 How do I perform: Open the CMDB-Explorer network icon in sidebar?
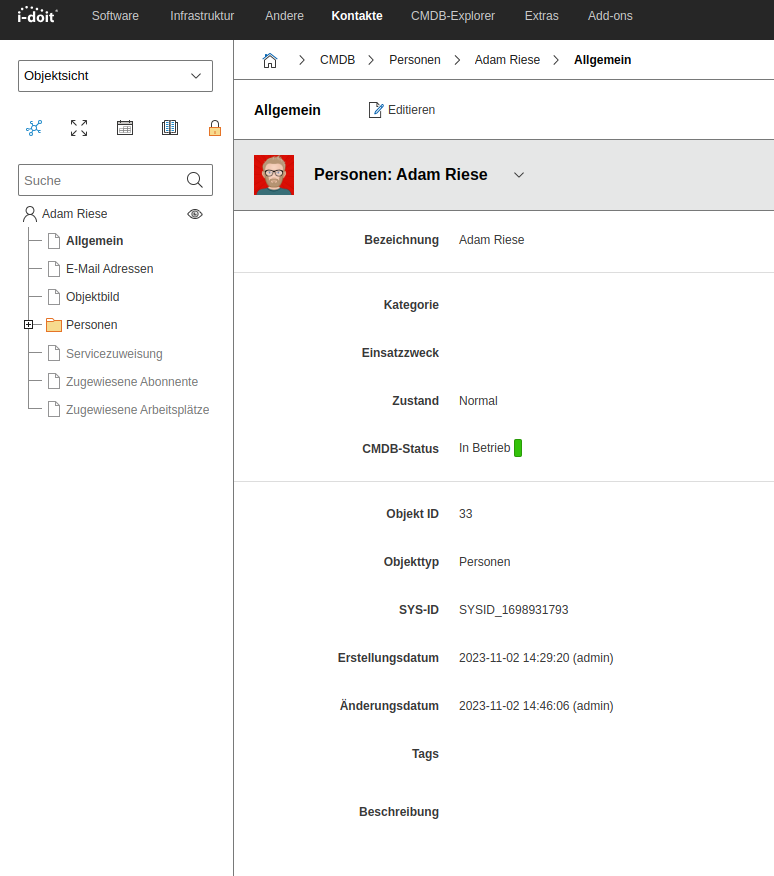click(35, 128)
